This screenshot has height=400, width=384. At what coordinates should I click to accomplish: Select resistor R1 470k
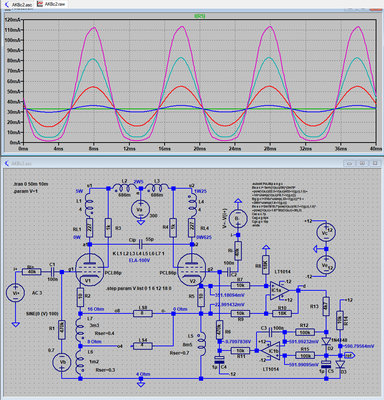[62, 330]
